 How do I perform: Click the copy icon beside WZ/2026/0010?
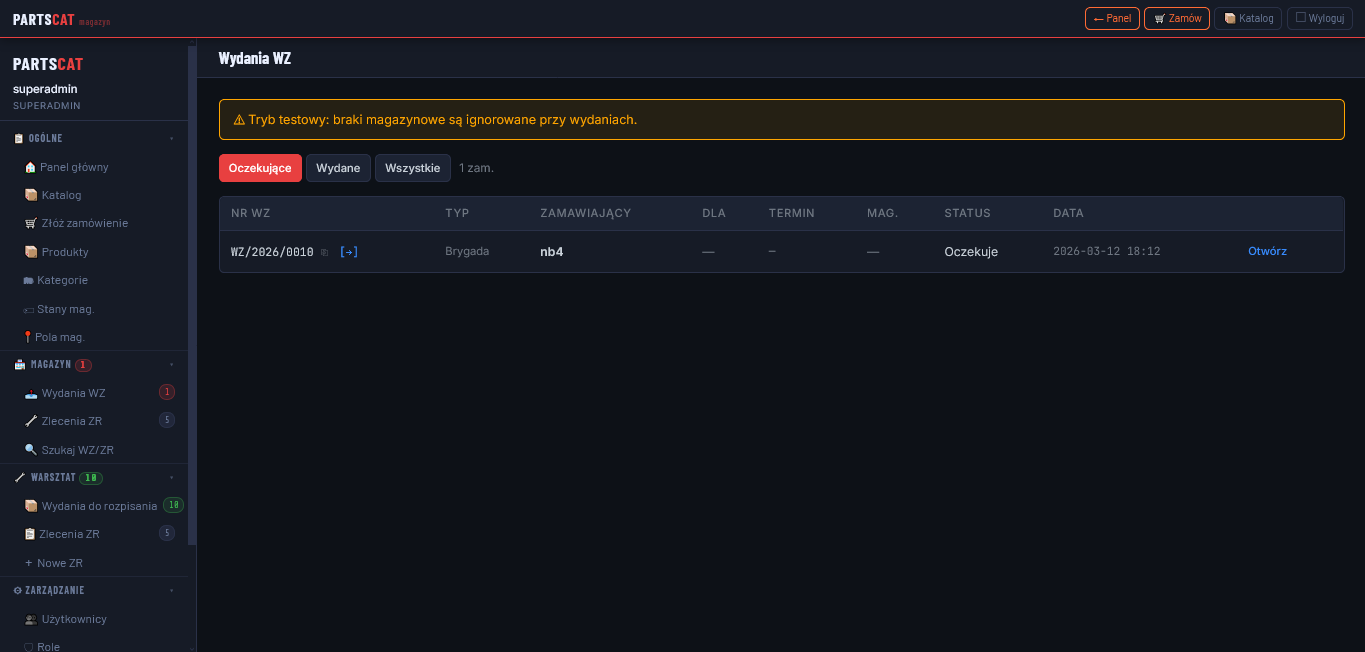[x=324, y=252]
